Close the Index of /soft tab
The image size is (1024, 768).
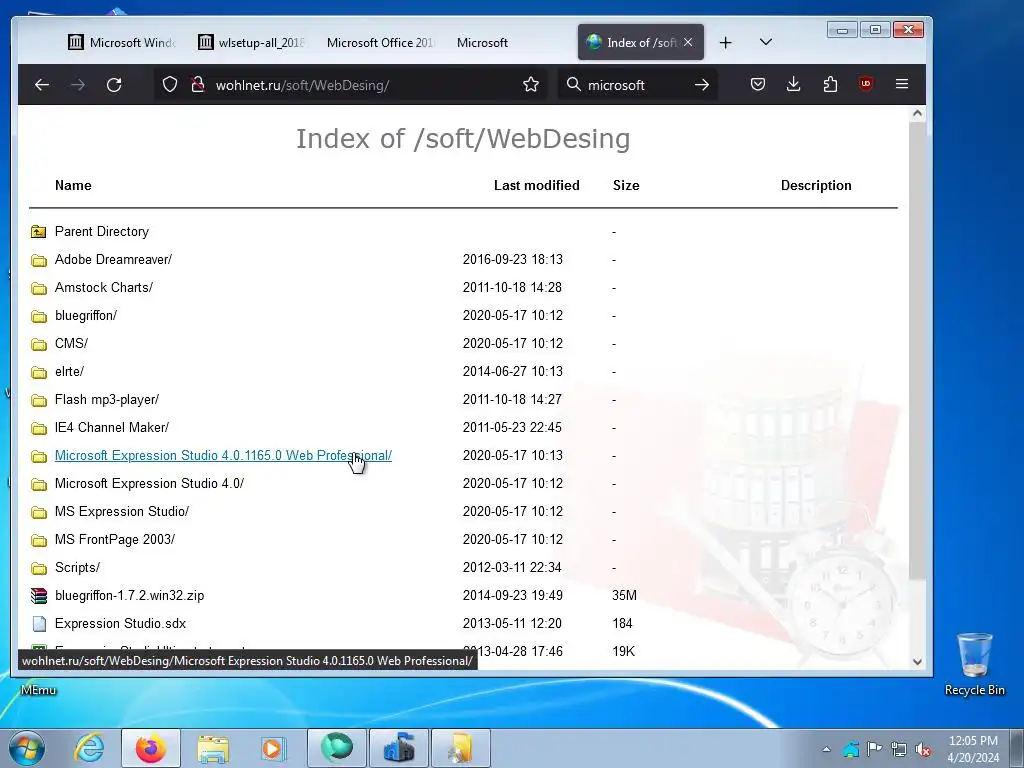(688, 42)
